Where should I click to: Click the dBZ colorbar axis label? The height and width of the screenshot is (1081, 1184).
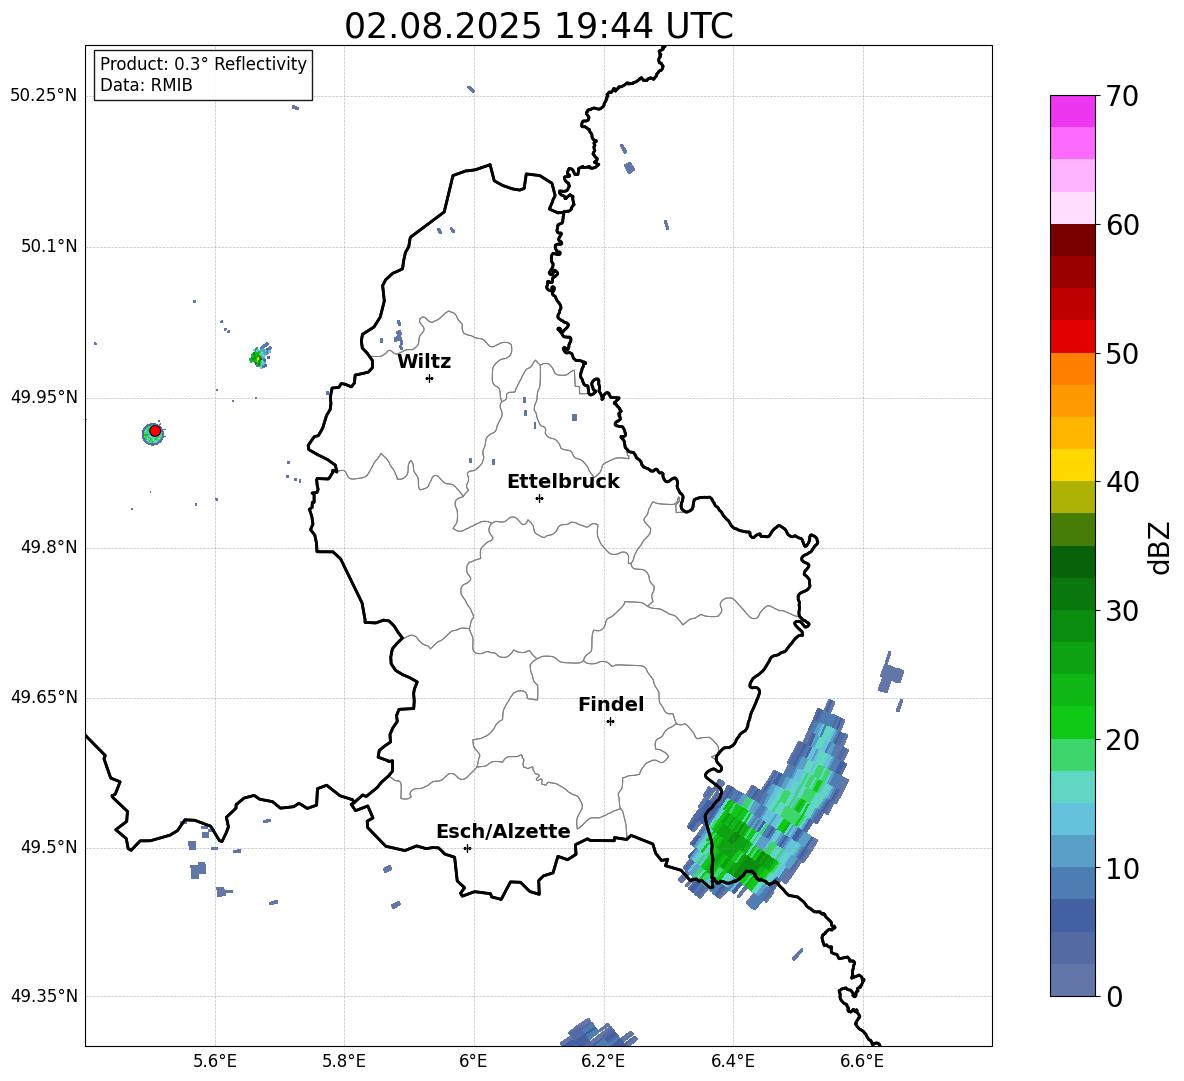1159,547
